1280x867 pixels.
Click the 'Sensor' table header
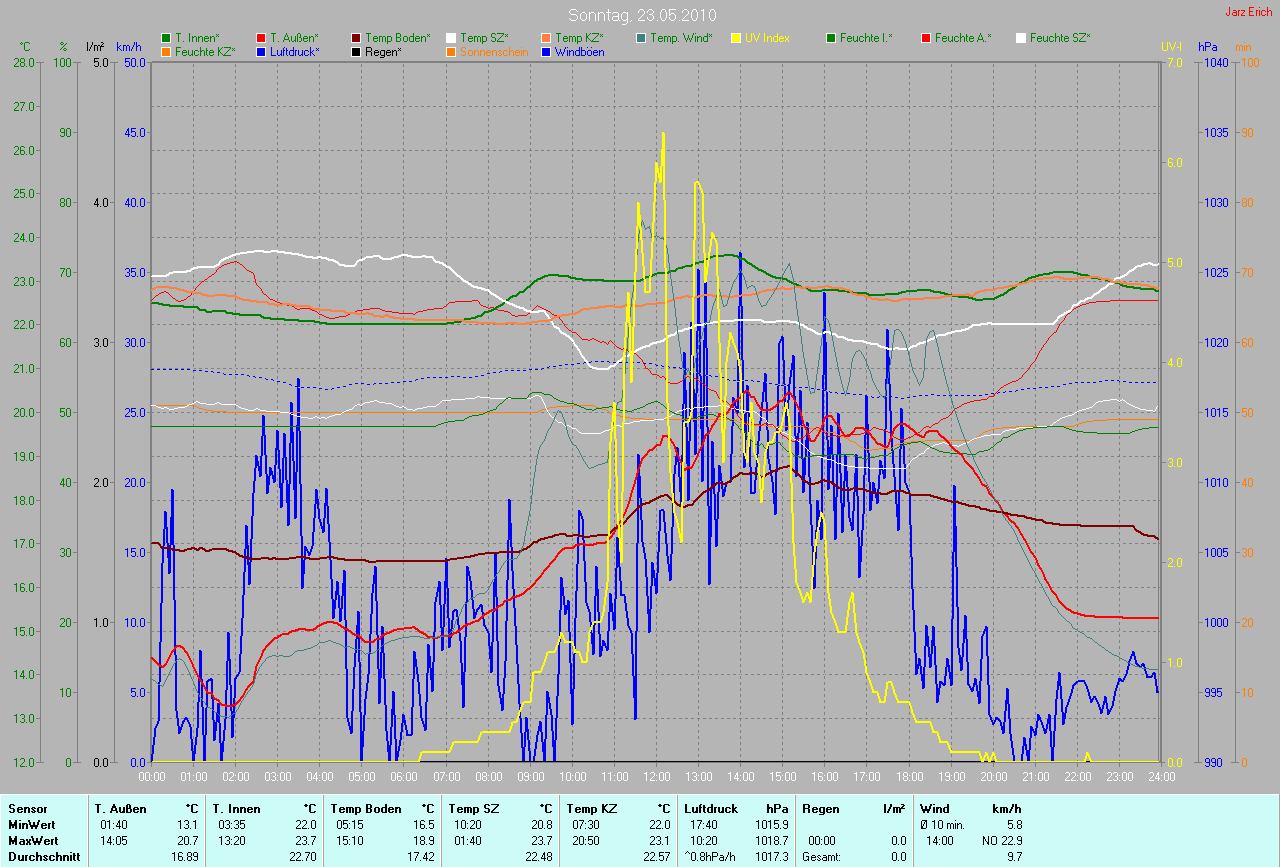pos(27,809)
